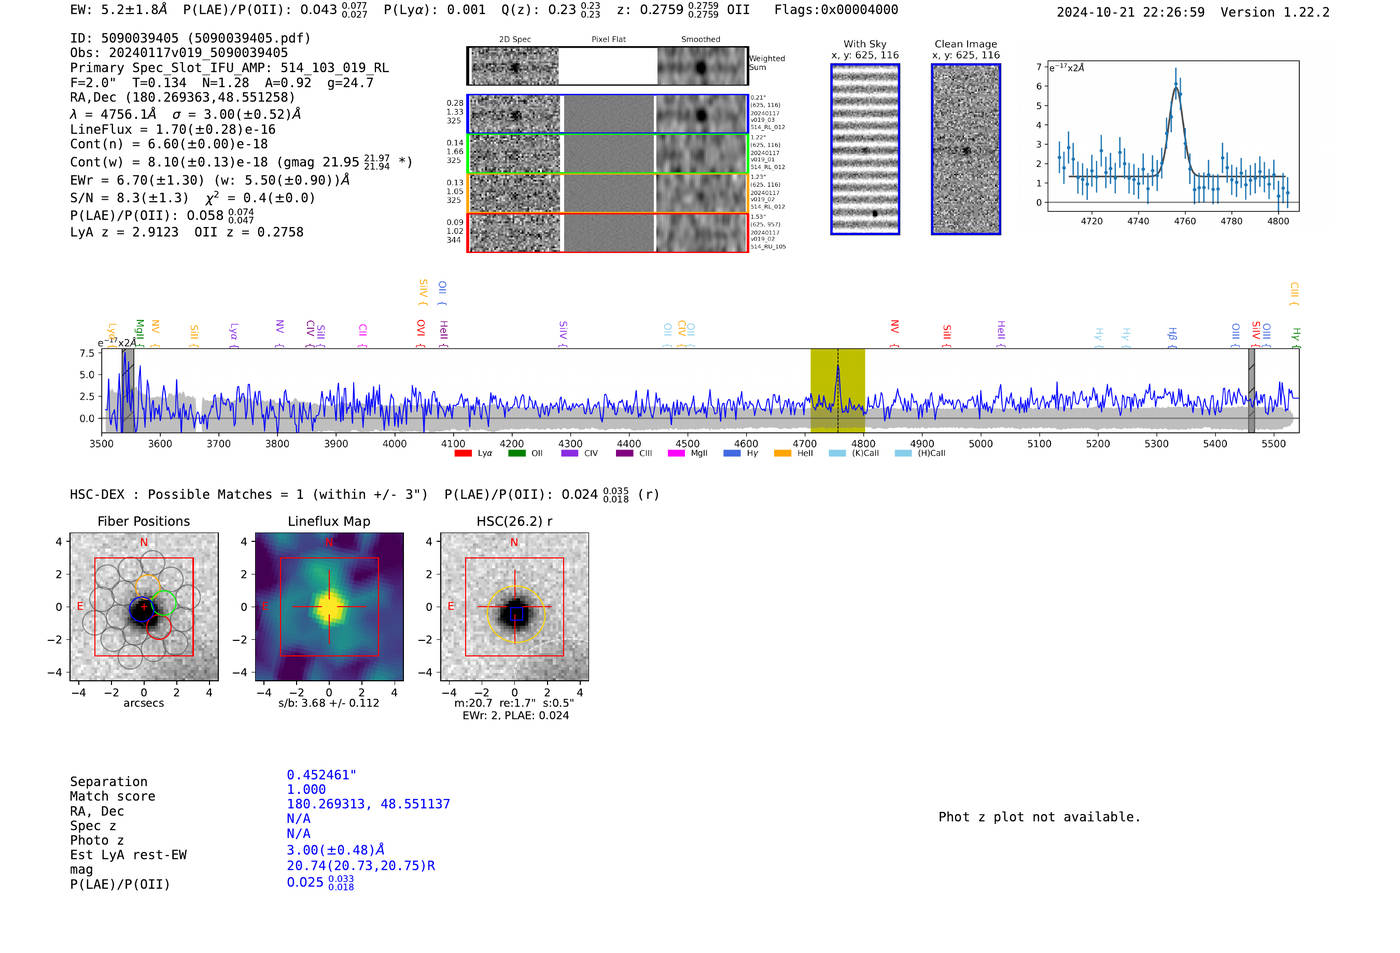Select the red-bordered 2D spectrum row
Screen dimensions: 1400x953
point(608,233)
